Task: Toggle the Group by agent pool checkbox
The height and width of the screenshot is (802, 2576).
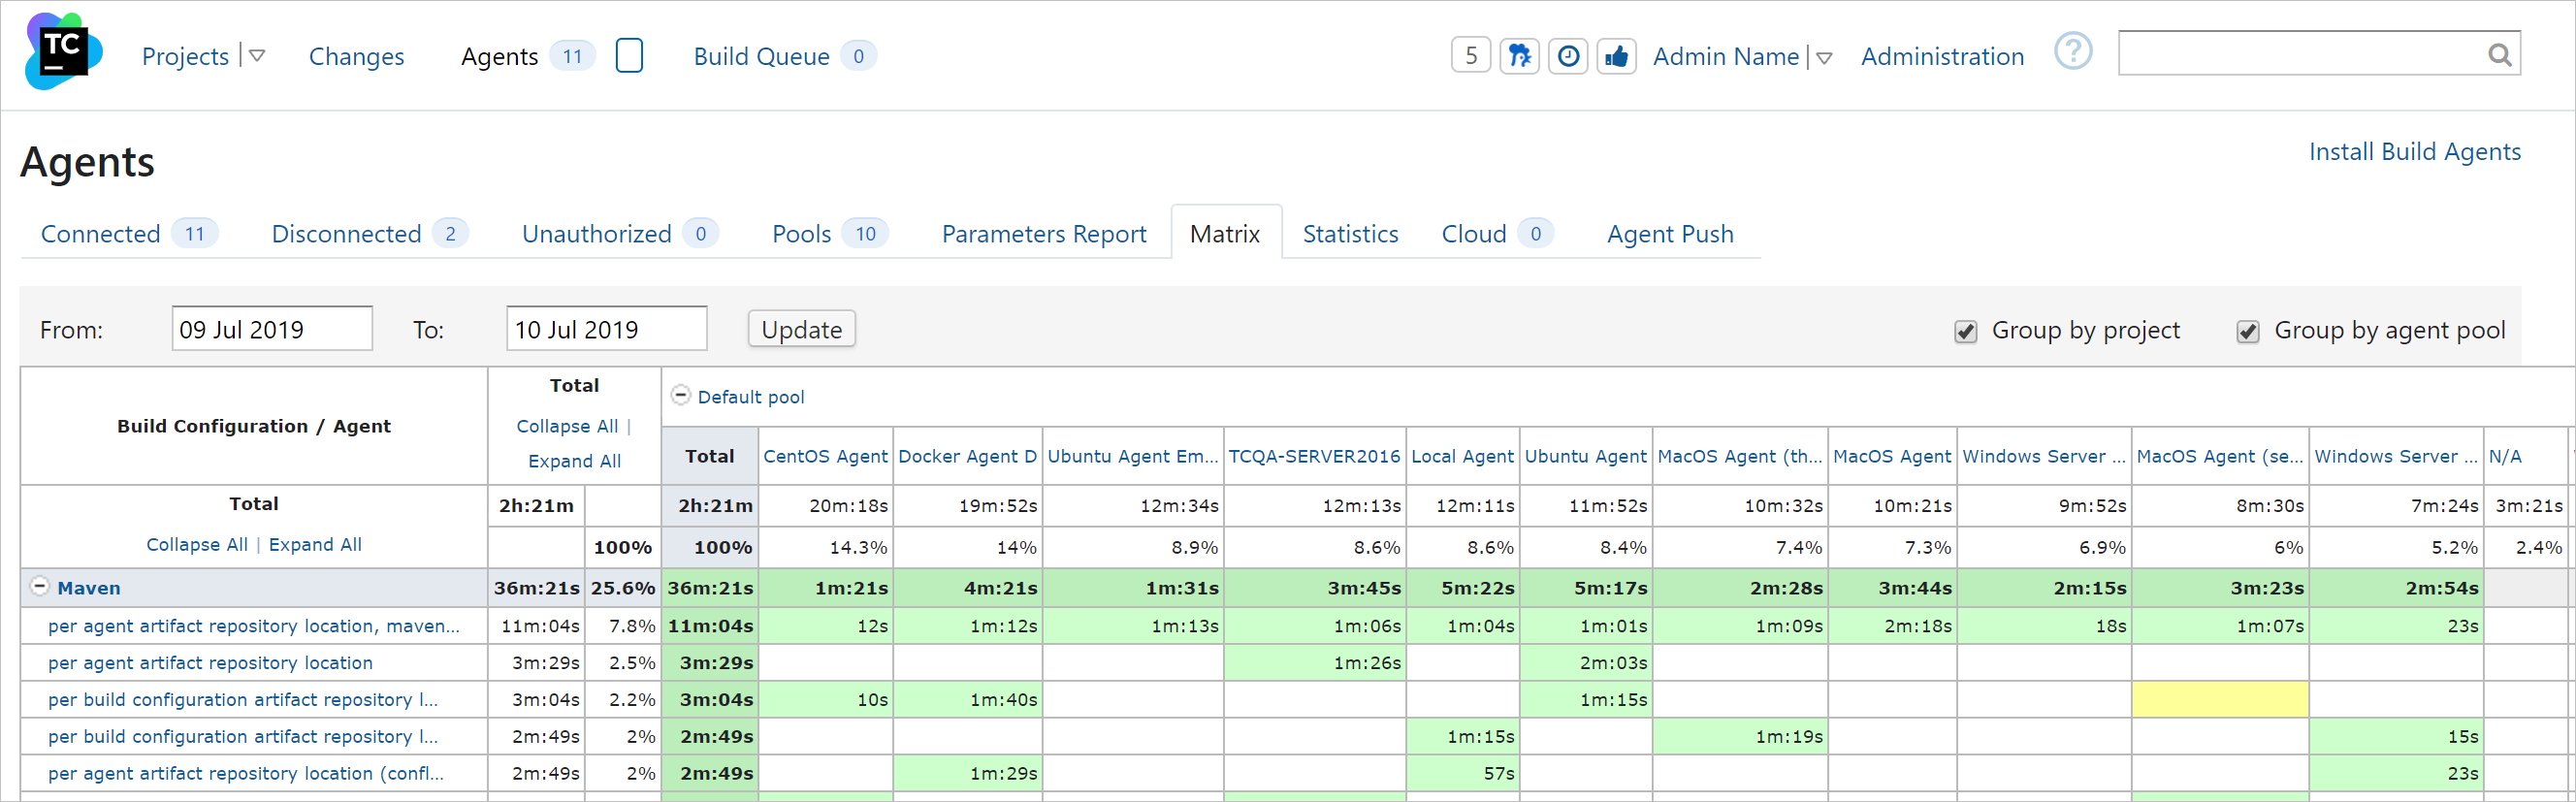Action: click(2247, 332)
